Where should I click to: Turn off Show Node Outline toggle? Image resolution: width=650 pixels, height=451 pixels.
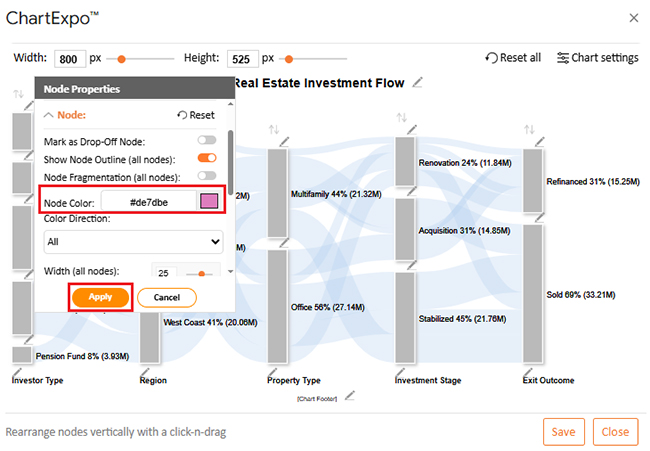click(207, 158)
